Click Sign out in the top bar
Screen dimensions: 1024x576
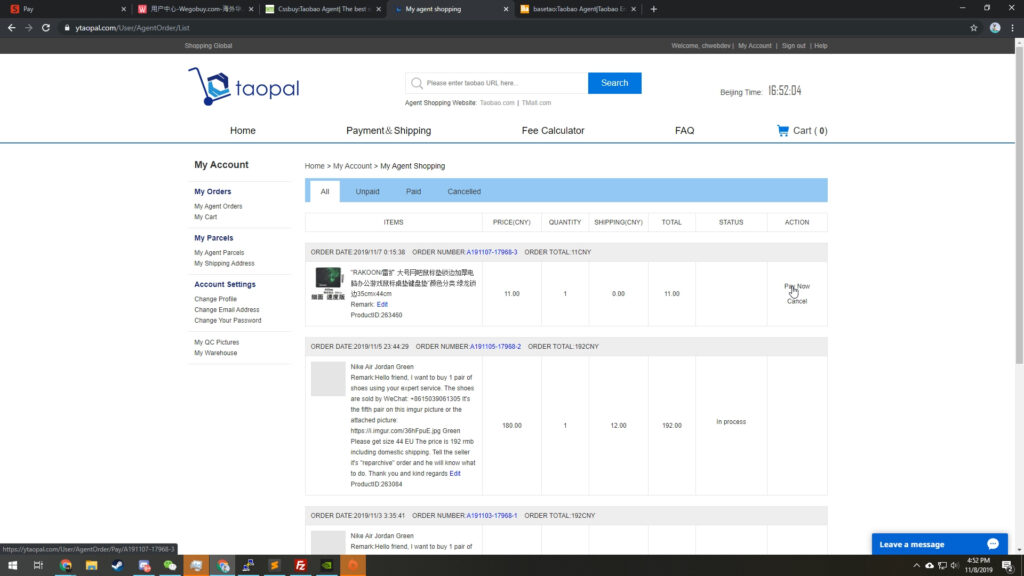[793, 46]
